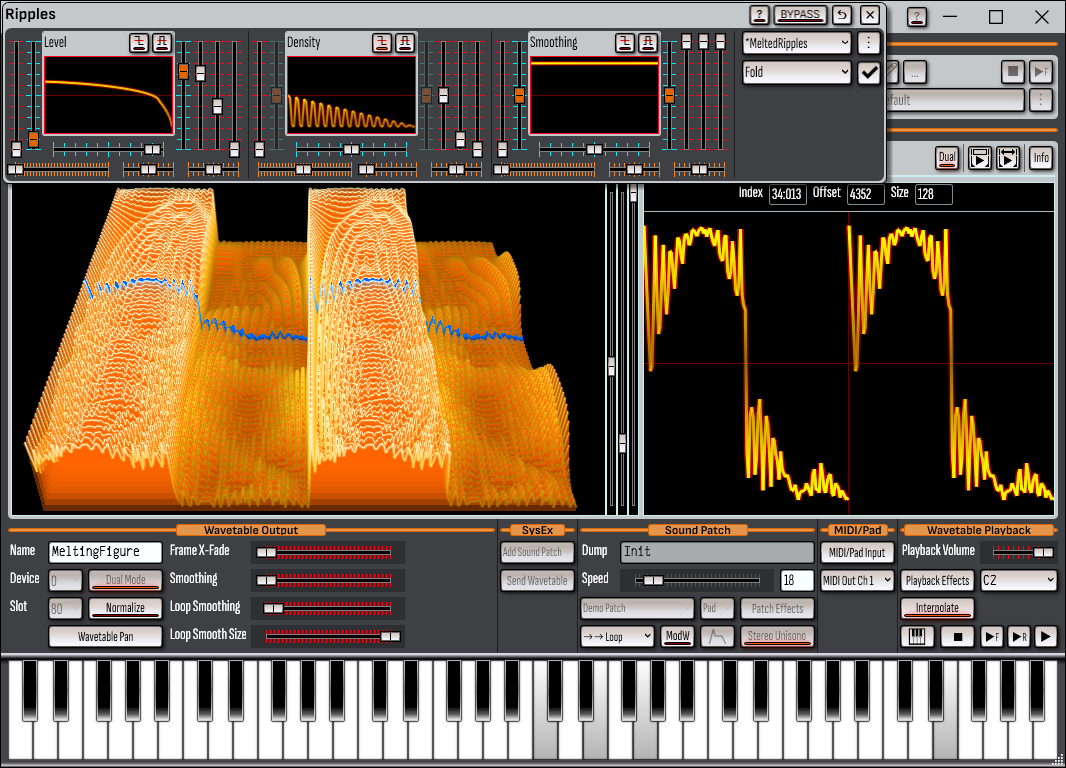Screen dimensions: 1066x768
Task: Click the left curve-mode icon beside Density
Action: (x=382, y=43)
